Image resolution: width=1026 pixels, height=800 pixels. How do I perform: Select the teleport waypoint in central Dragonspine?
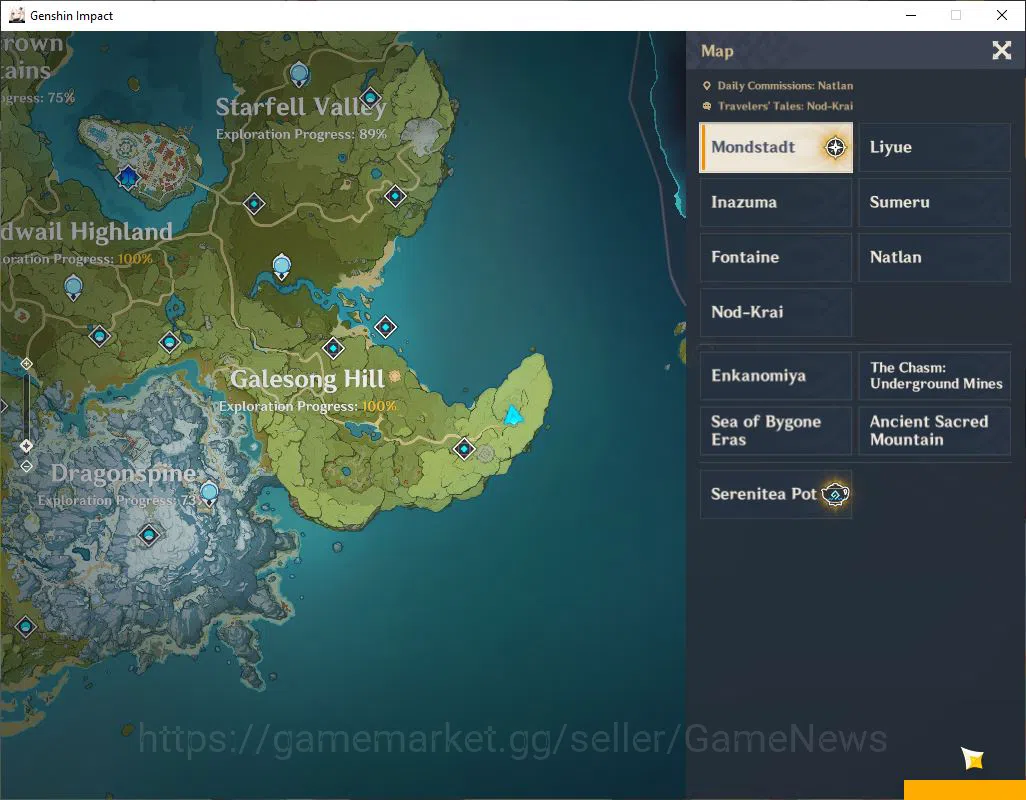[x=149, y=535]
